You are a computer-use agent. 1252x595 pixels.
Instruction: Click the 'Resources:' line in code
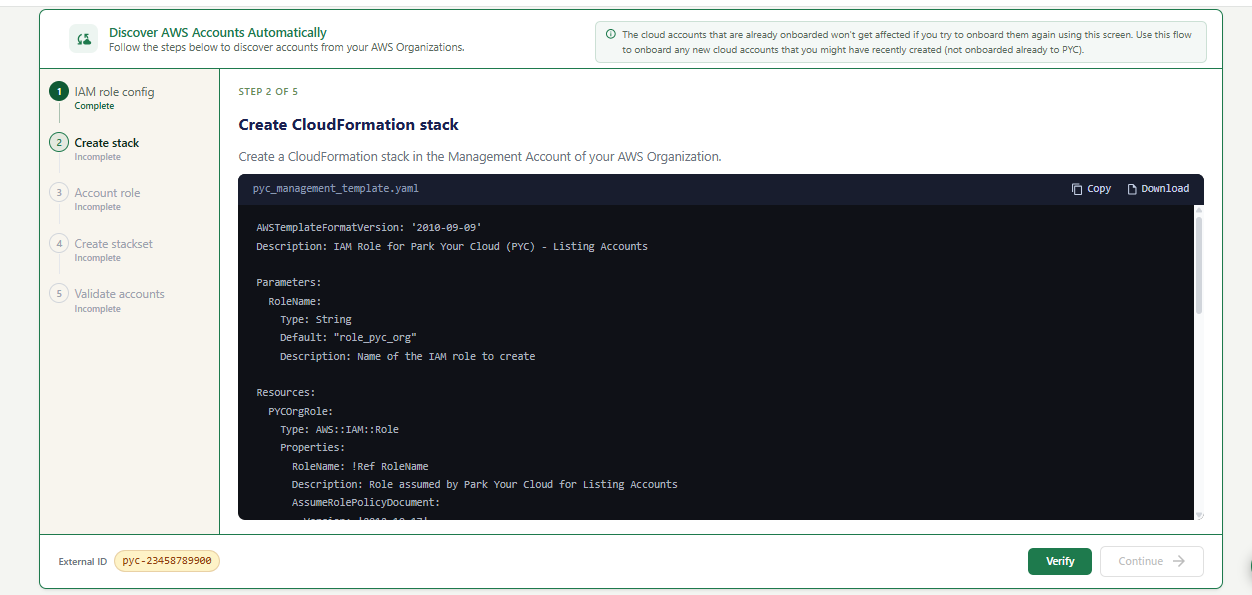(x=286, y=393)
